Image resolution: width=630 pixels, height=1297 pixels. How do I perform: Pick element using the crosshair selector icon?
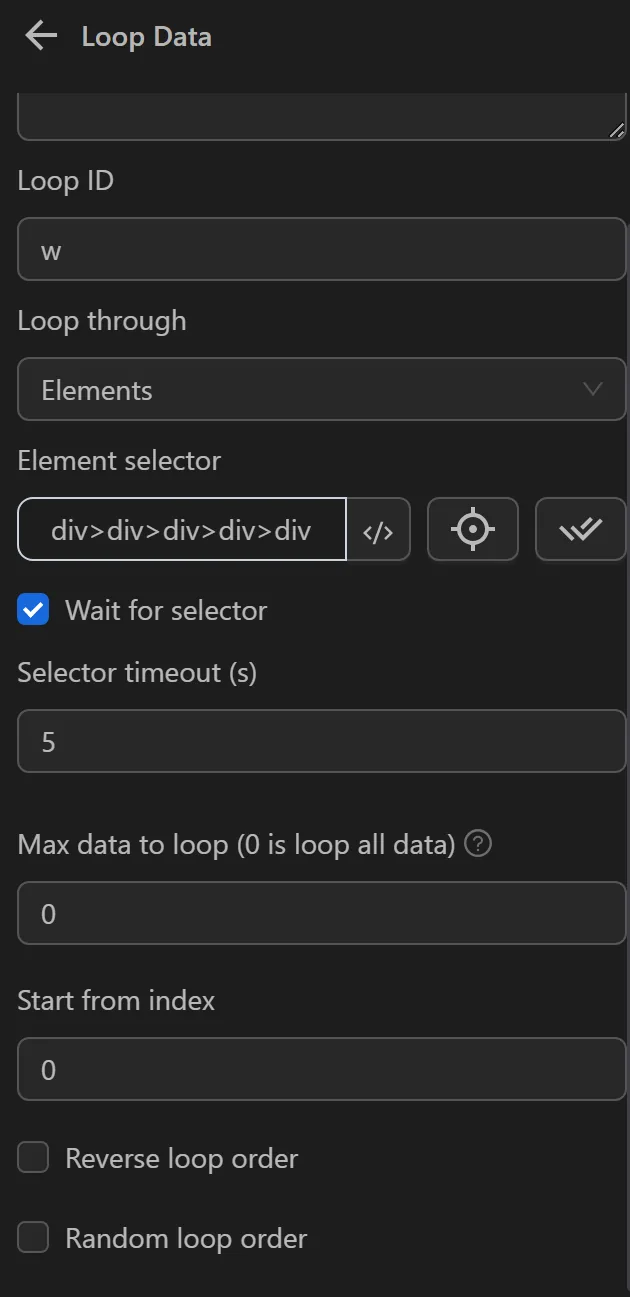(472, 529)
